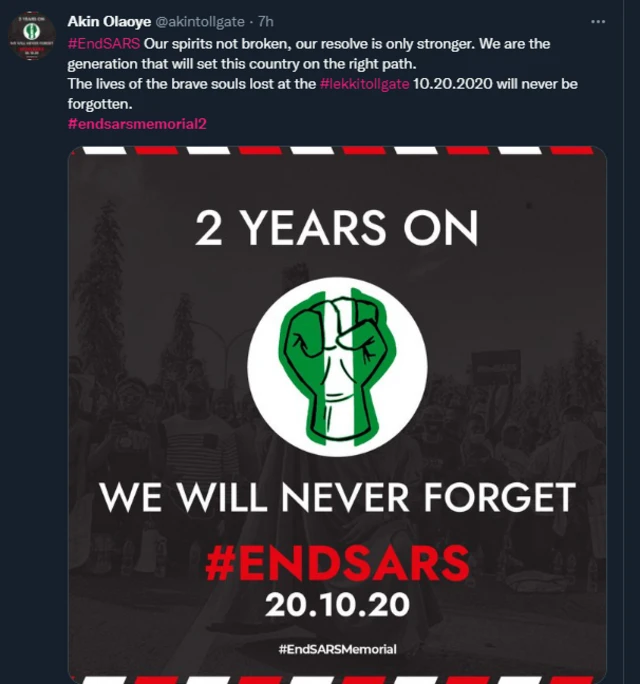
Task: Open the #endsarsmemorial2 hashtag
Action: [137, 124]
